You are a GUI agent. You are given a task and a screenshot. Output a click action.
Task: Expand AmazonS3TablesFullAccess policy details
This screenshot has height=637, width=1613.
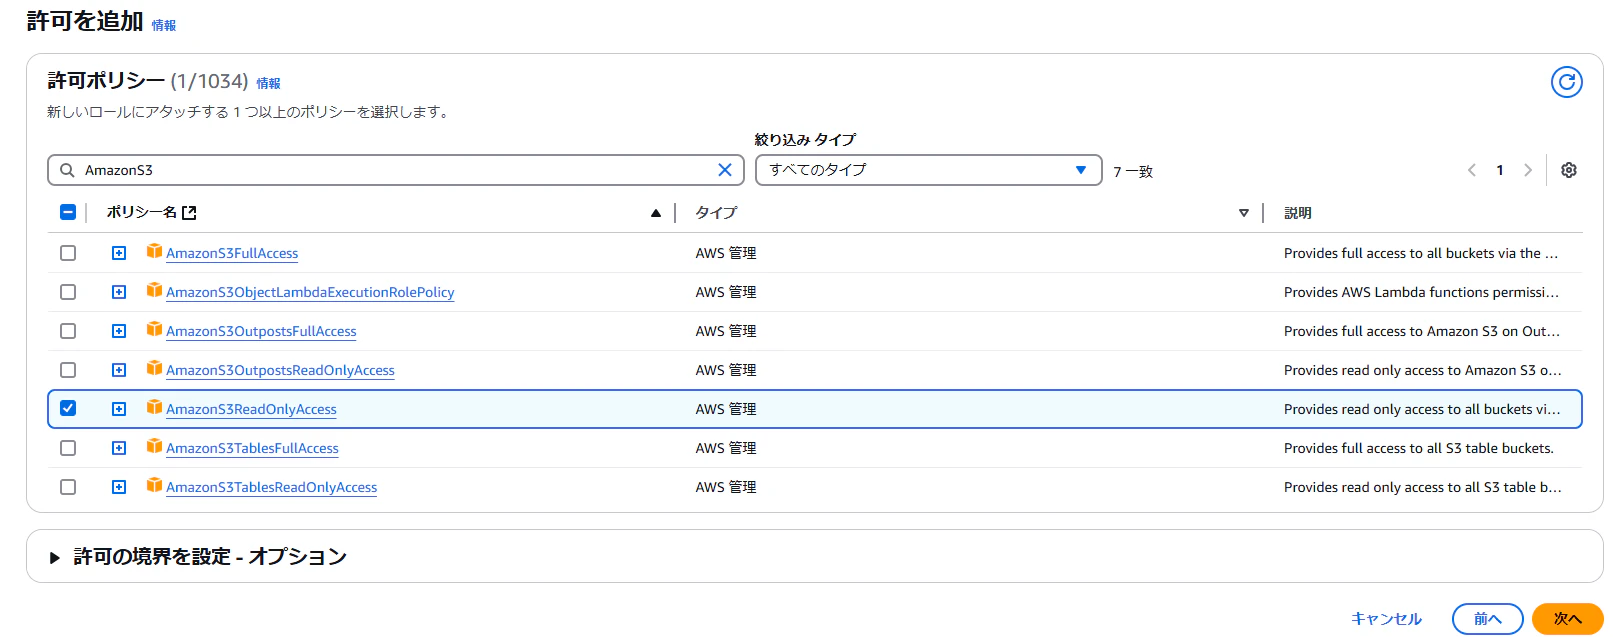pyautogui.click(x=119, y=448)
